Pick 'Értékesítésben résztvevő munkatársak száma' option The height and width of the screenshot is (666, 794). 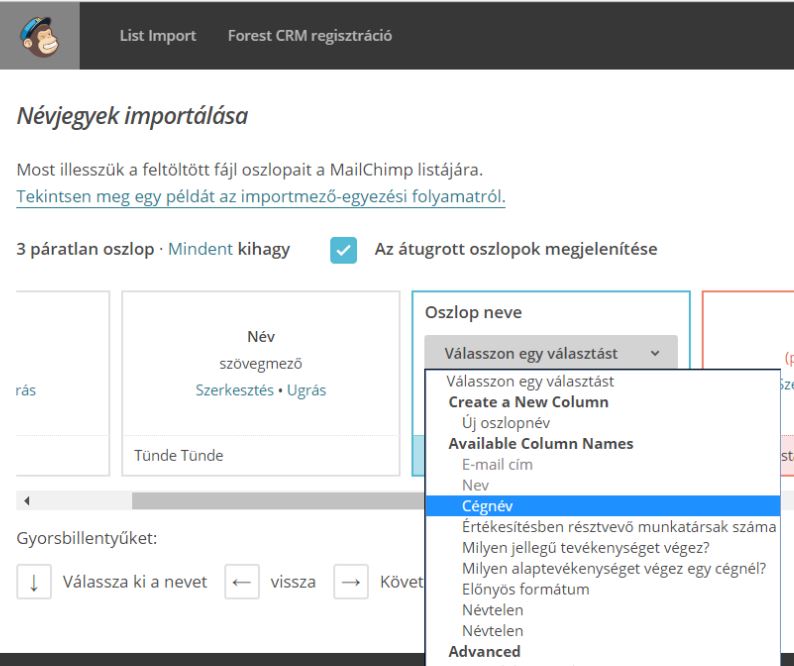pyautogui.click(x=618, y=527)
